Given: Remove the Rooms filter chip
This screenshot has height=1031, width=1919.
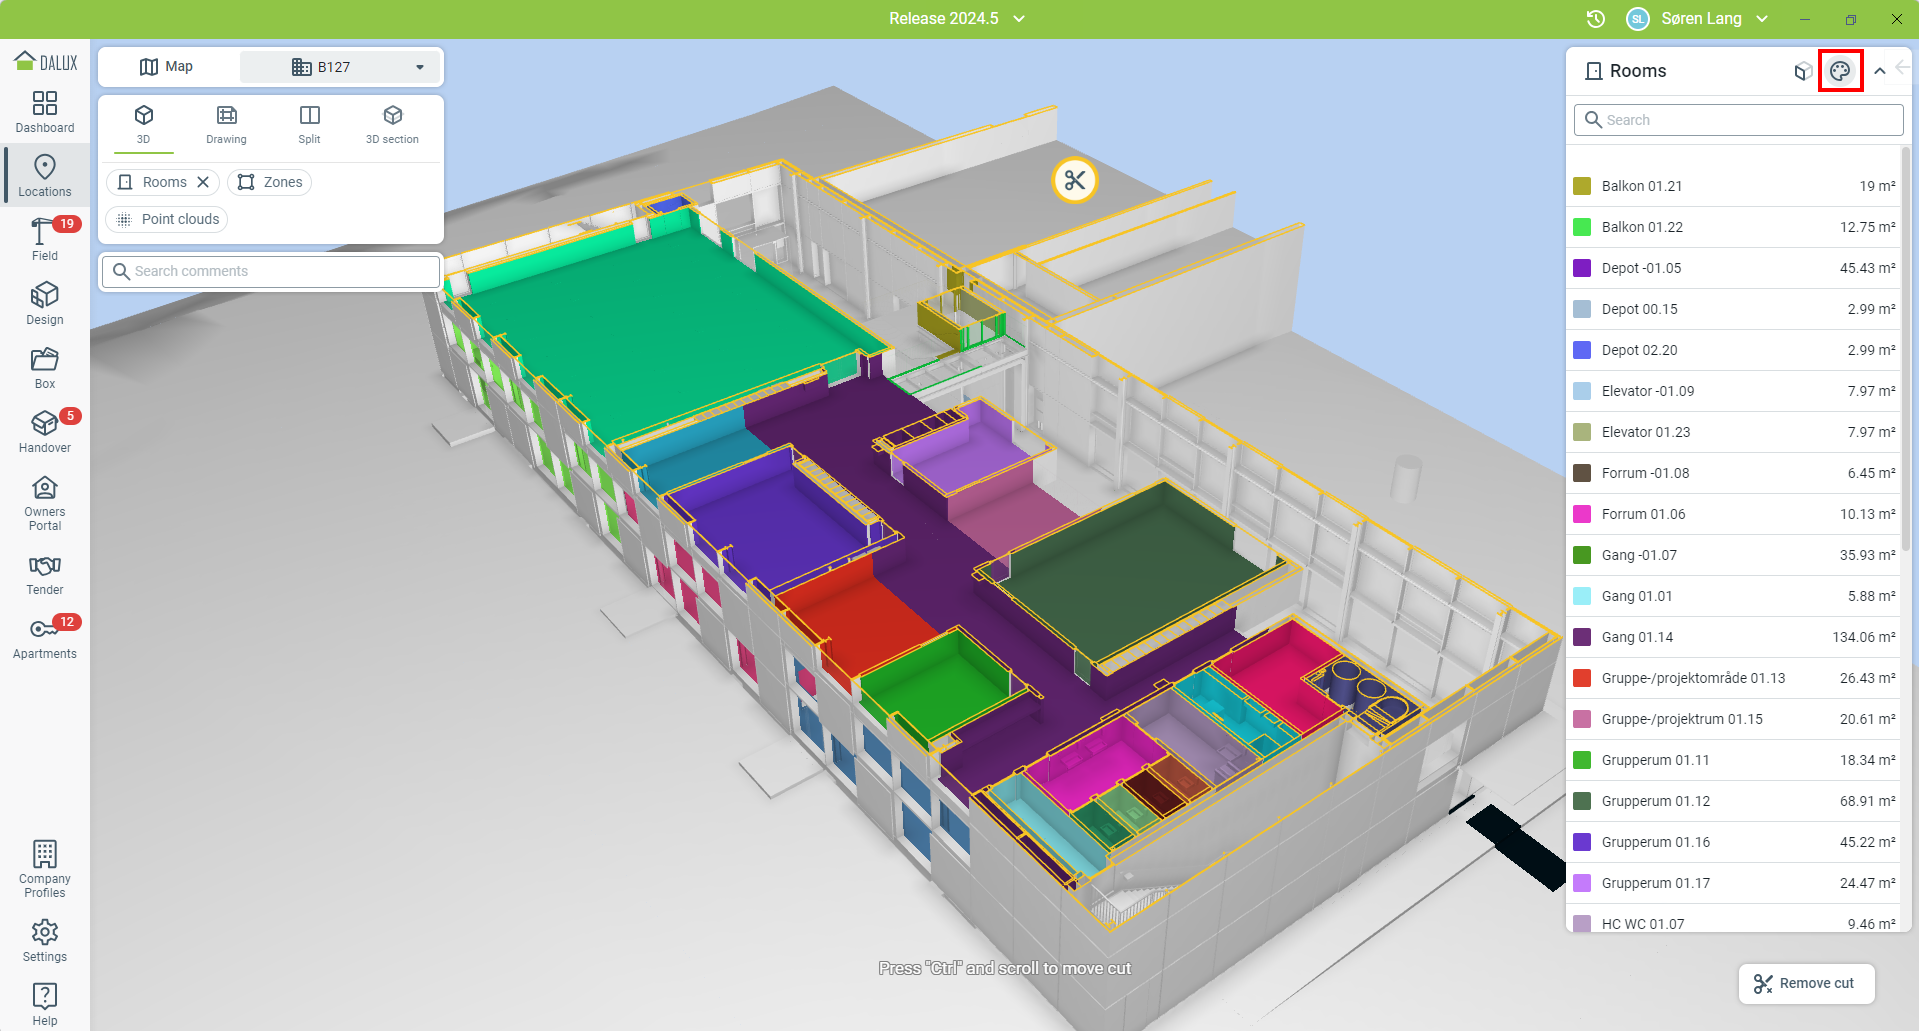Looking at the screenshot, I should pyautogui.click(x=203, y=182).
